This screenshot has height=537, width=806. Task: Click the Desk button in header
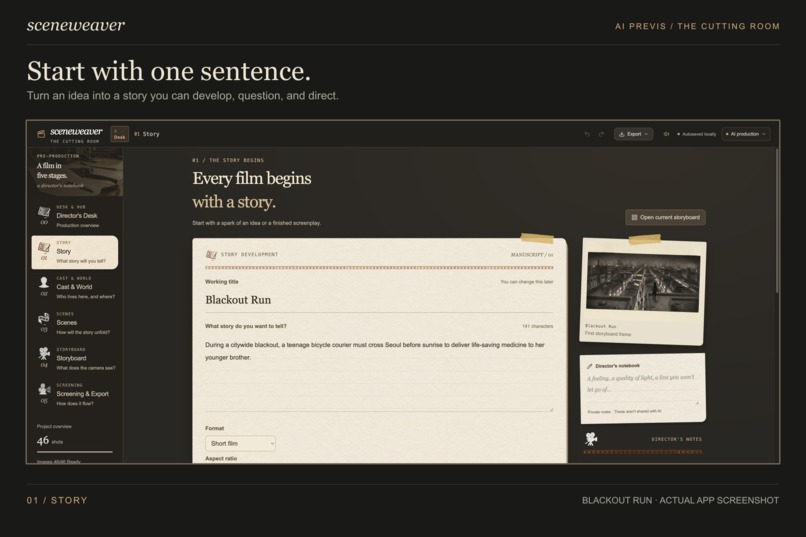point(119,134)
